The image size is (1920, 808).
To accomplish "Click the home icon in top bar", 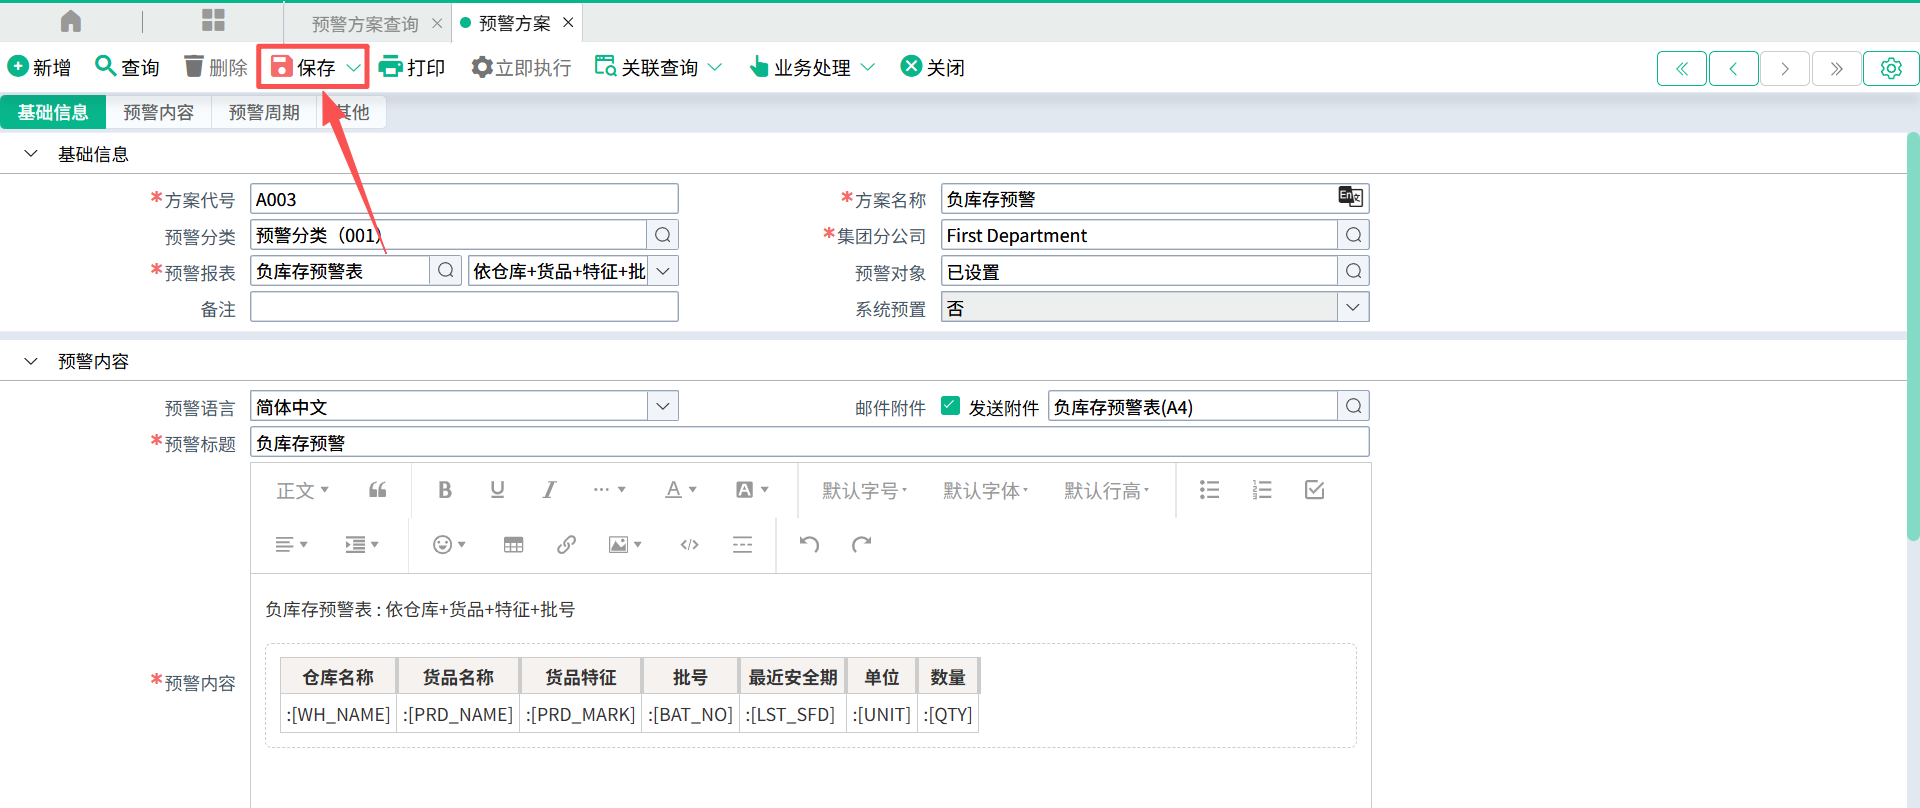I will [x=71, y=21].
